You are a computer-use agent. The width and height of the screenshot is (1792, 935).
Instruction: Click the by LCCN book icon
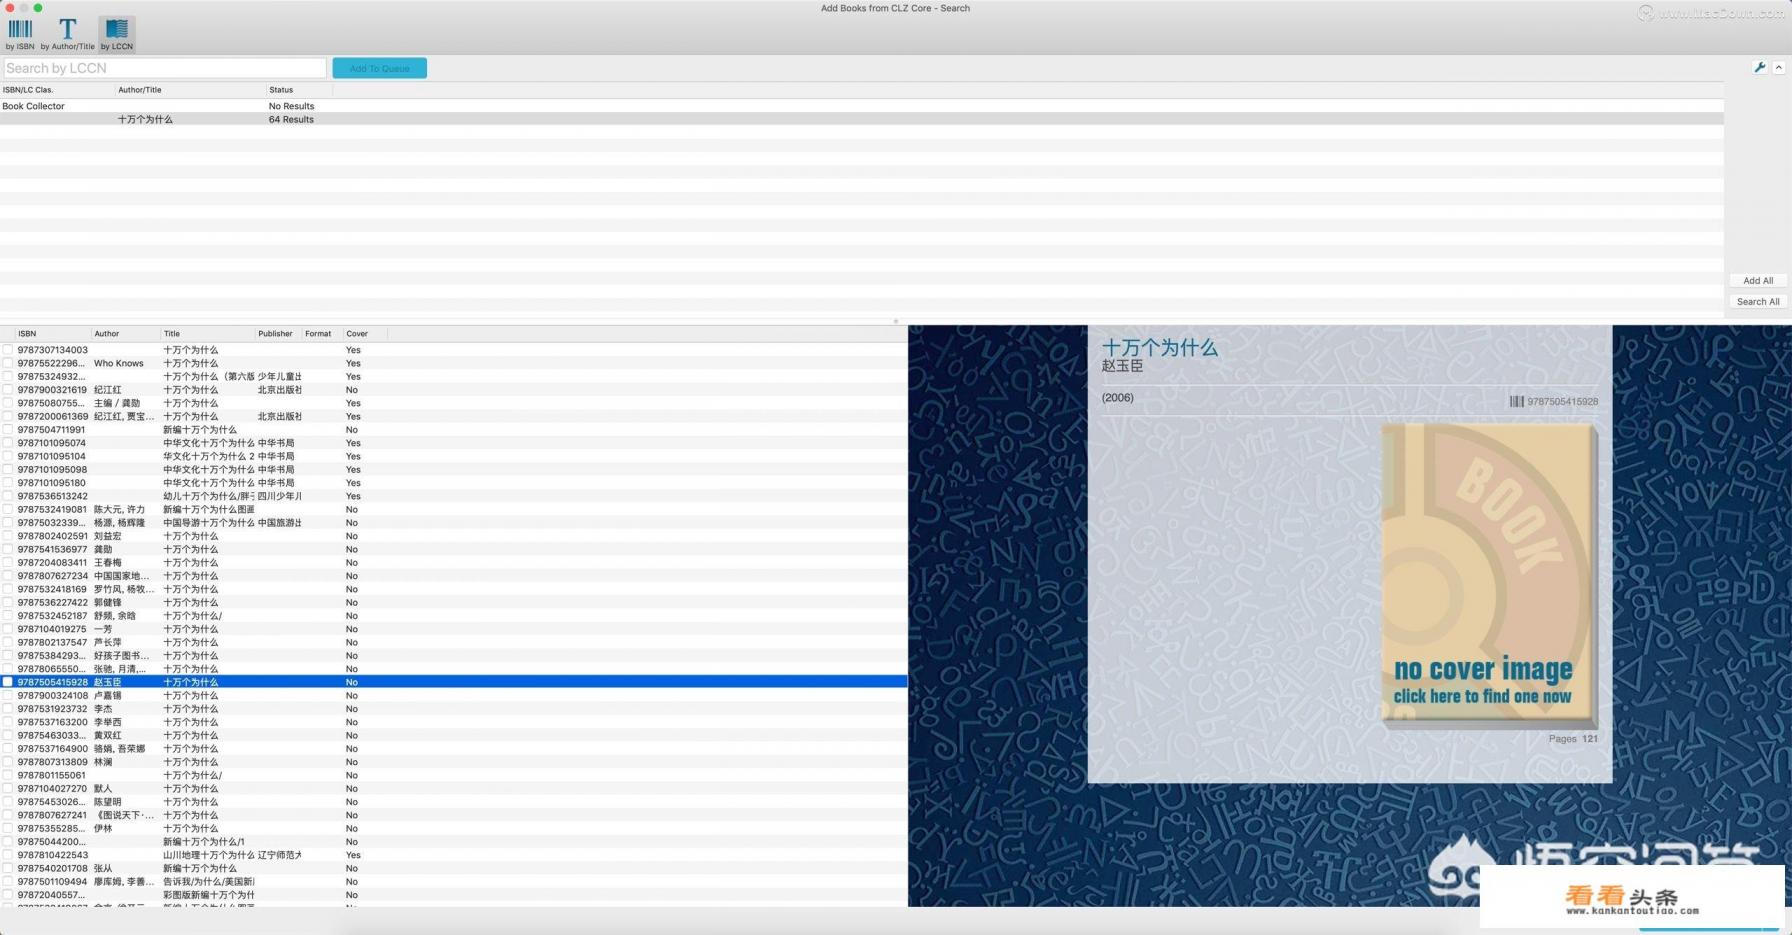pos(117,31)
